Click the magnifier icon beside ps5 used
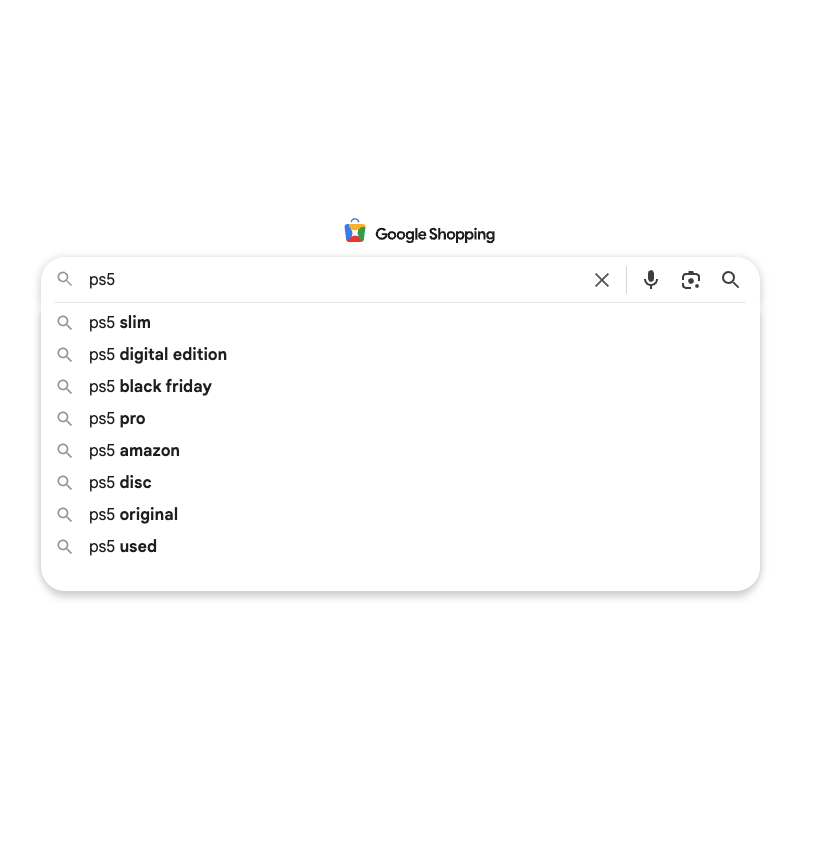834x863 pixels. pos(65,546)
